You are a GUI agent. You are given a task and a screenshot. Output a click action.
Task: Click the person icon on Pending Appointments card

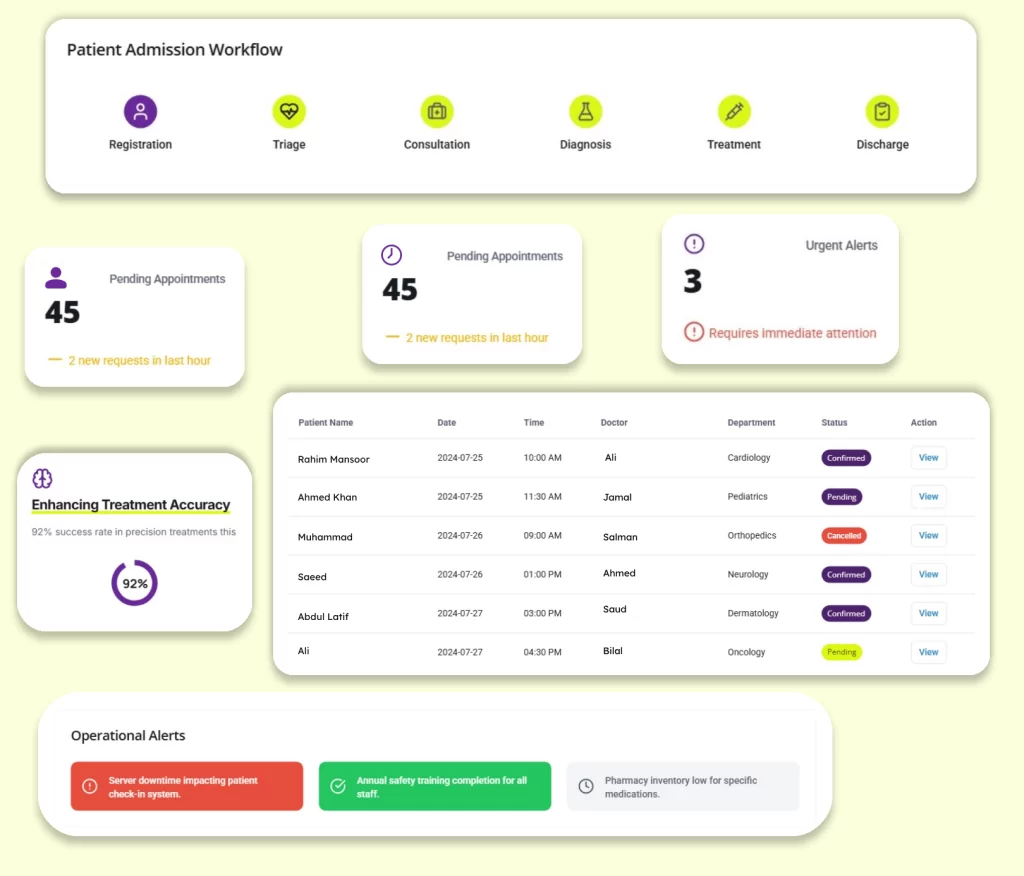point(56,278)
